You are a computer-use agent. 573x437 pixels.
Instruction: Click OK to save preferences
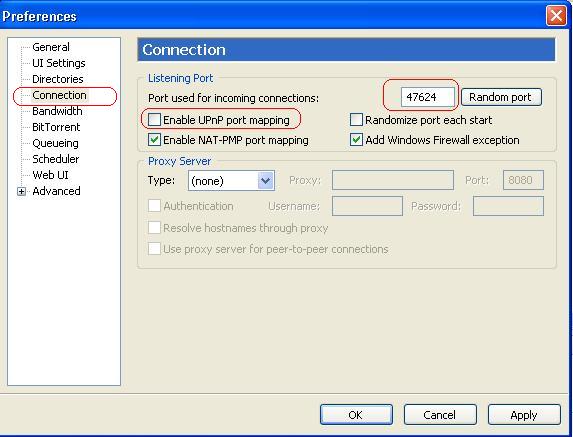point(356,415)
